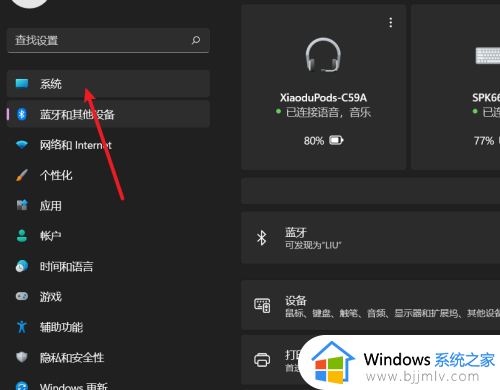Open 时间和语言 settings

pos(108,266)
